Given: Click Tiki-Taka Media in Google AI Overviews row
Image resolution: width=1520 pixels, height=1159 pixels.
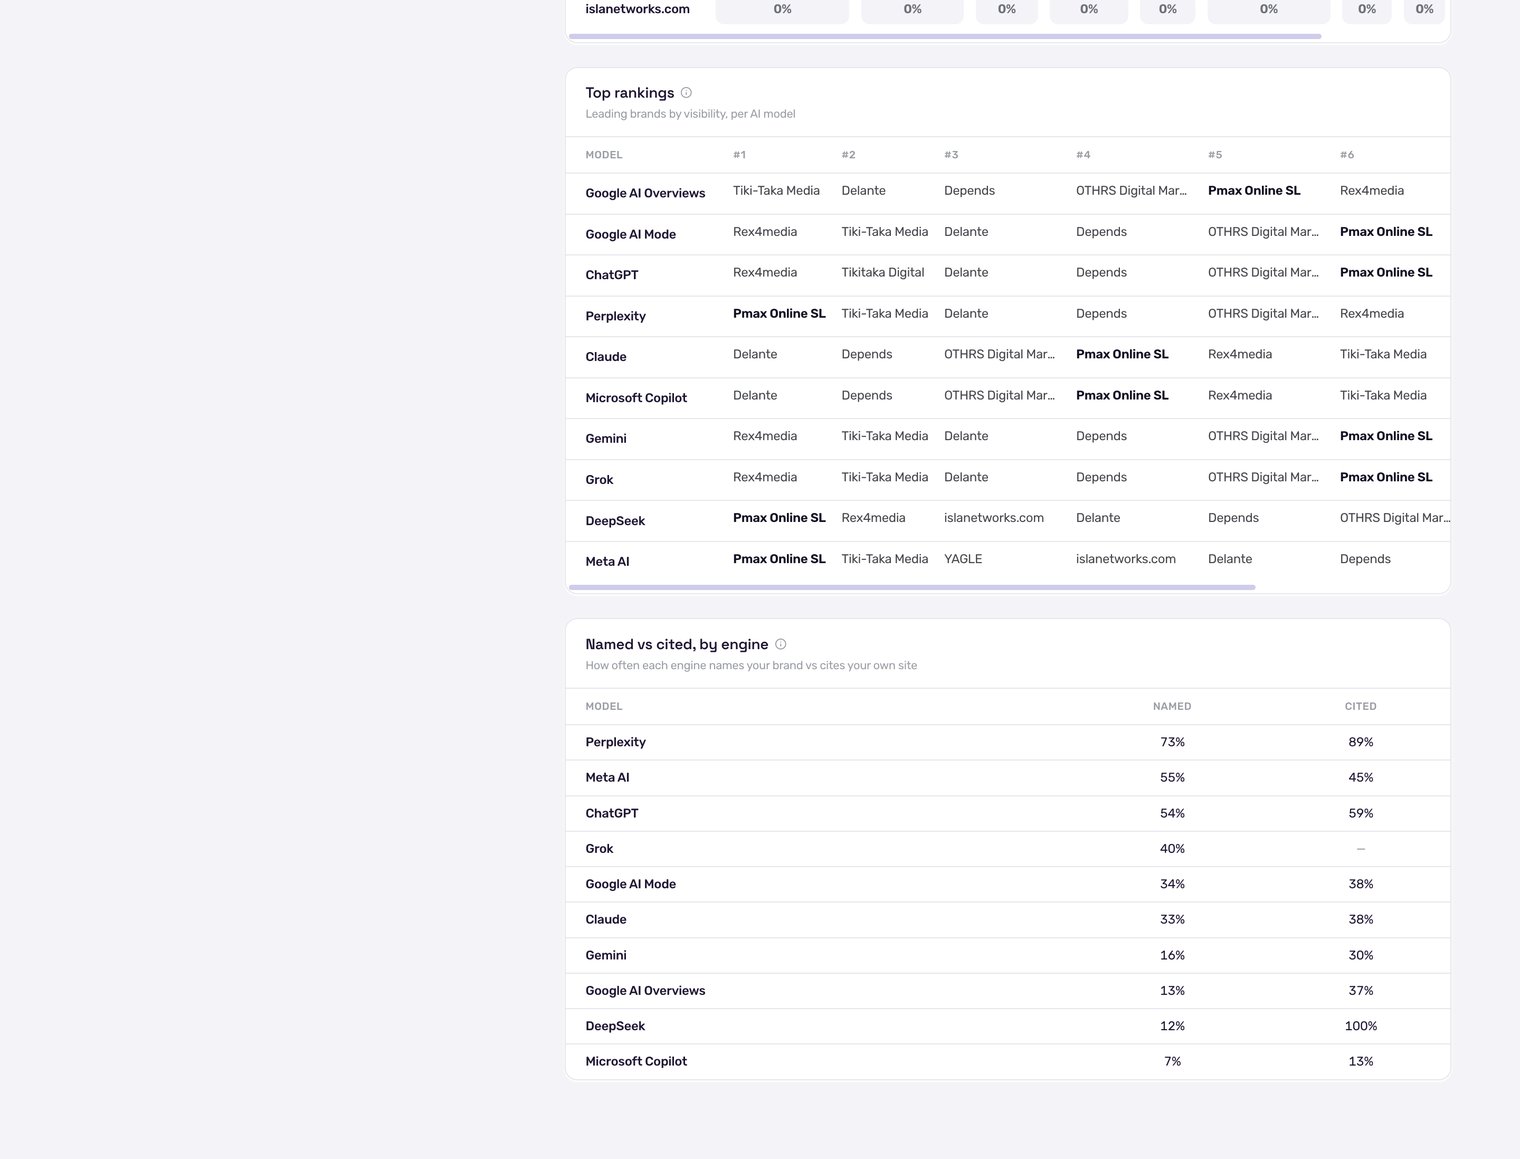Looking at the screenshot, I should pos(776,191).
